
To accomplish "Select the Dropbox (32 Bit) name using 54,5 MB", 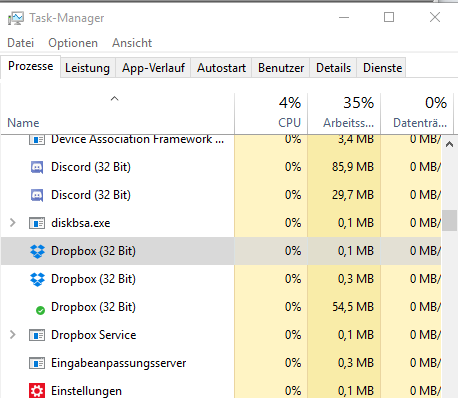I will click(x=93, y=307).
